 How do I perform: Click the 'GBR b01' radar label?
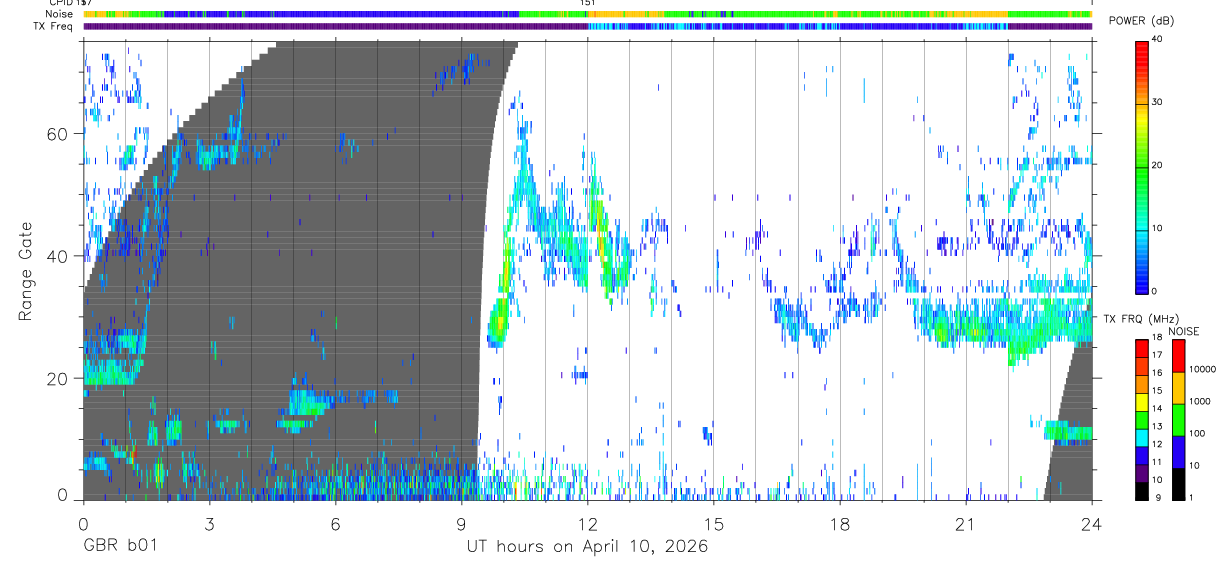119,546
